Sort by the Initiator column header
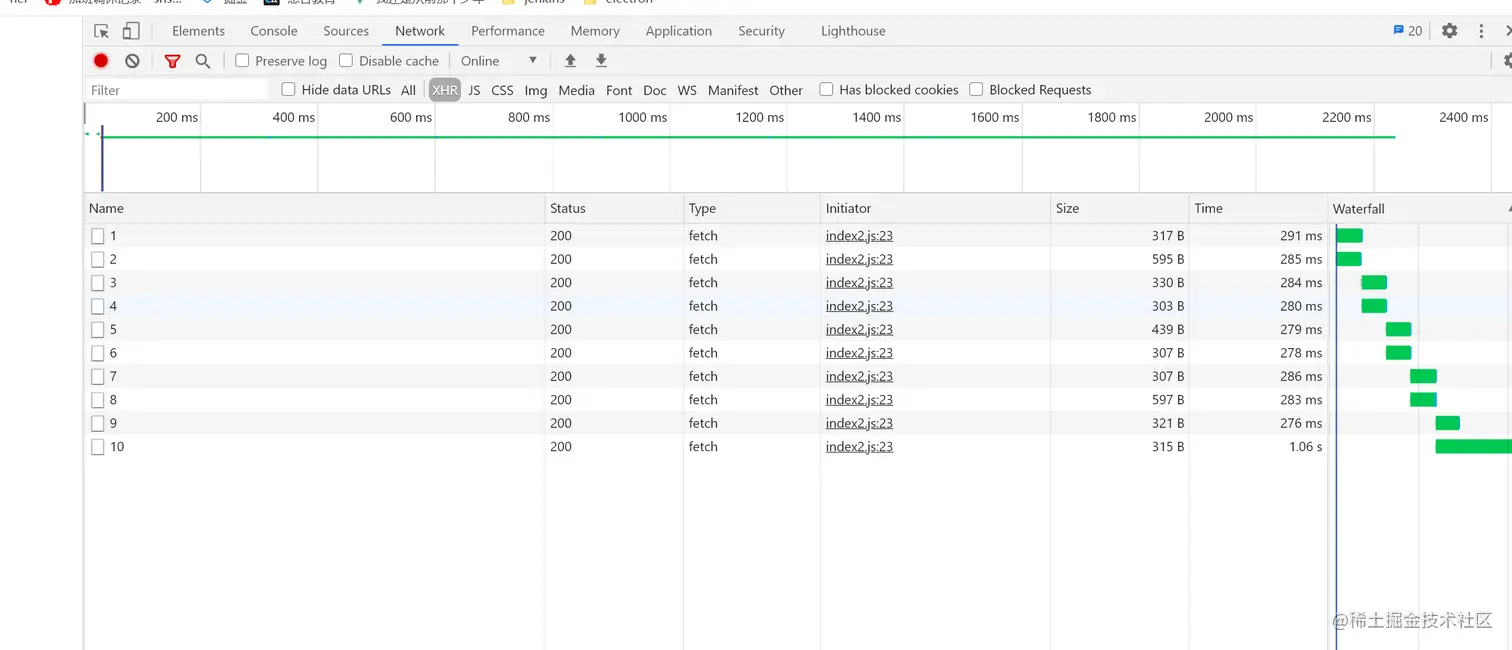Image resolution: width=1512 pixels, height=650 pixels. click(935, 208)
